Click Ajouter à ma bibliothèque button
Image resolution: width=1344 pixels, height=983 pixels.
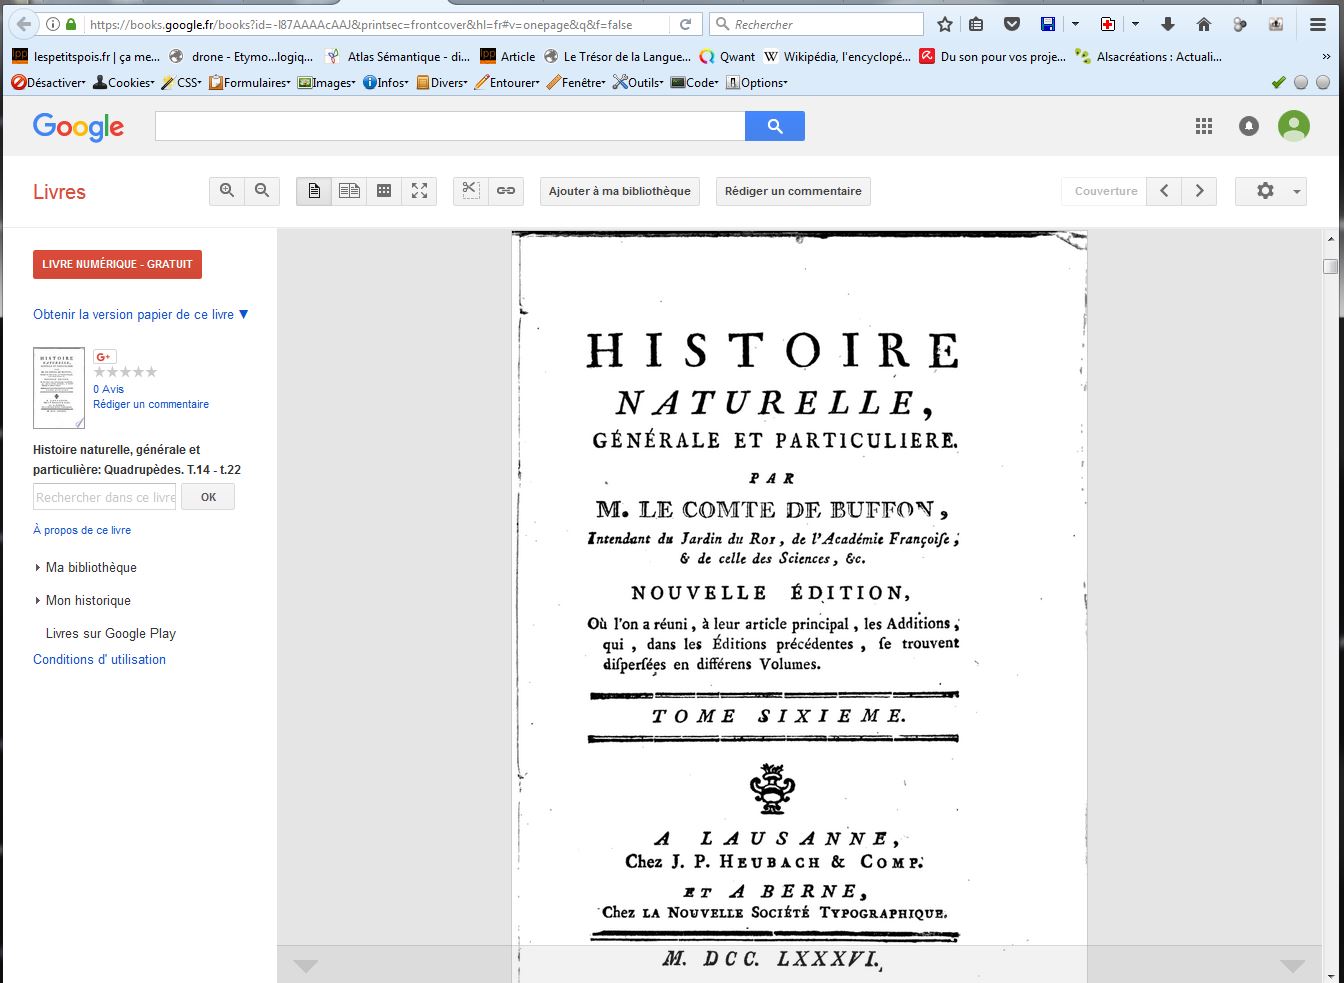click(619, 191)
